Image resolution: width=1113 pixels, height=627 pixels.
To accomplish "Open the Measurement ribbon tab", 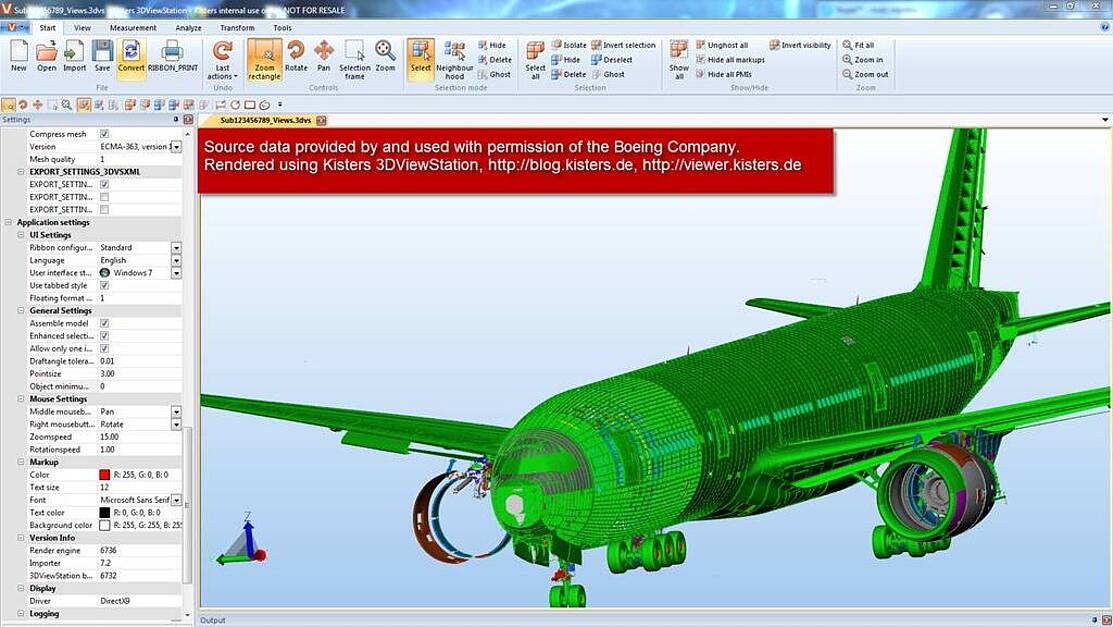I will [x=133, y=28].
